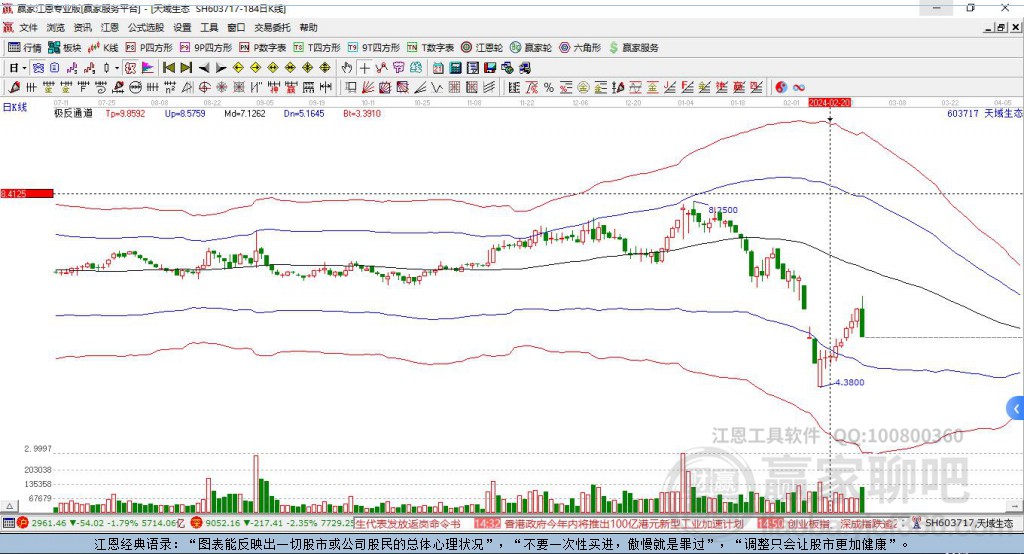Expand the candlestick style dropdown arrow
The image size is (1024, 554).
(x=117, y=68)
